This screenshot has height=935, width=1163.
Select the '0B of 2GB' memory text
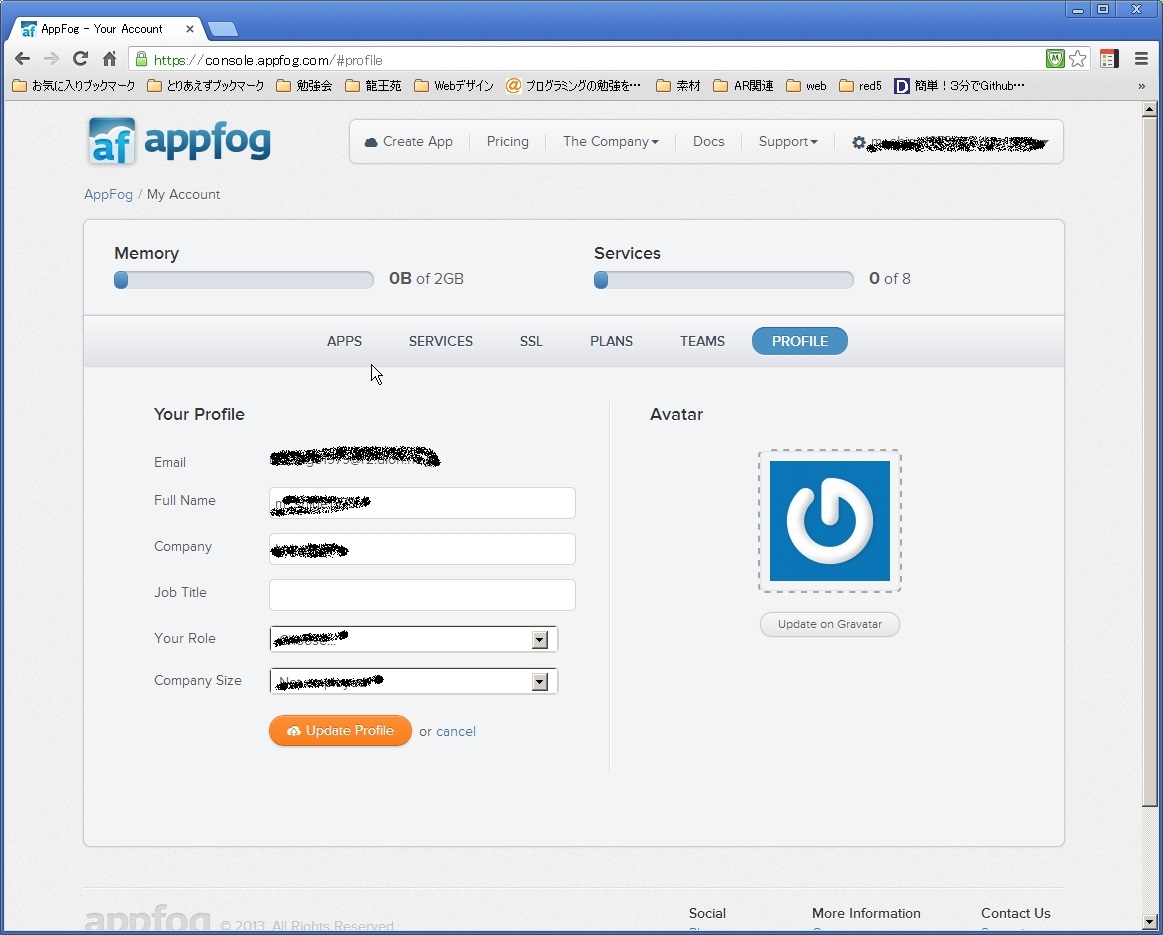[426, 279]
